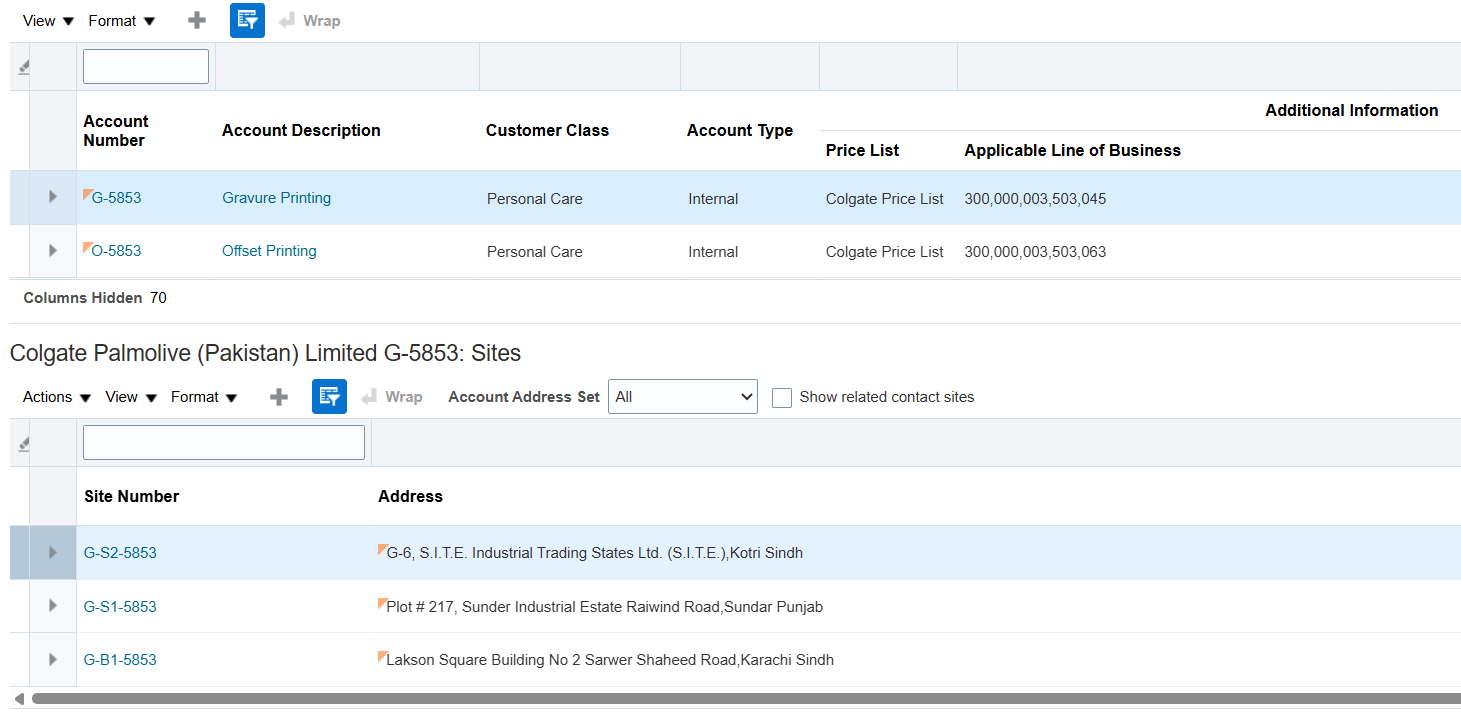Click the add site plus icon
Screen dimensions: 1461x717
279,397
